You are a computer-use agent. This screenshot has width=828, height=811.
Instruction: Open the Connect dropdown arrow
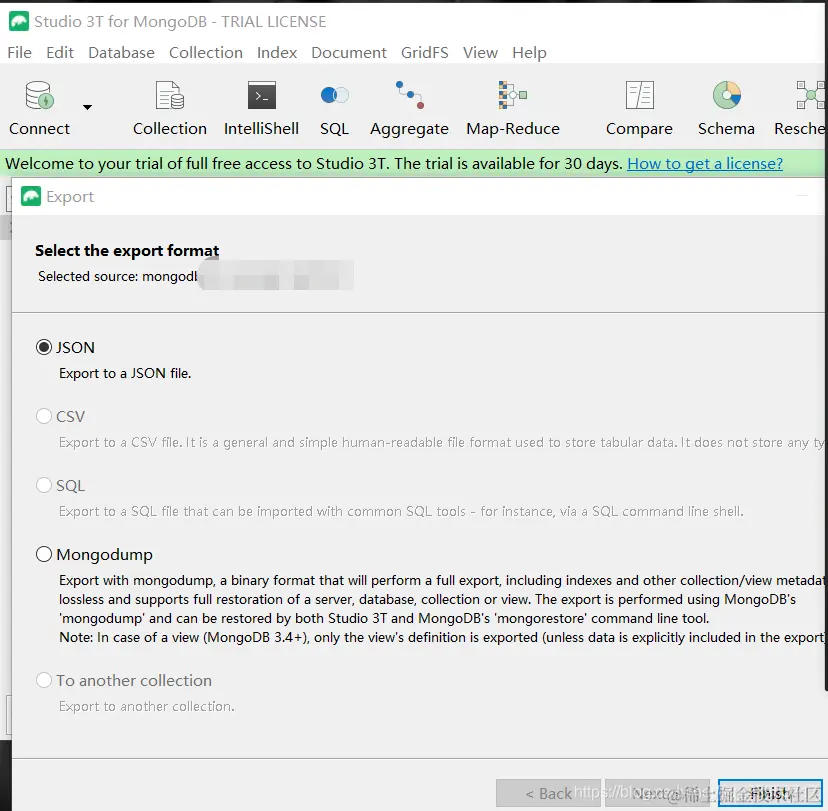[x=88, y=107]
